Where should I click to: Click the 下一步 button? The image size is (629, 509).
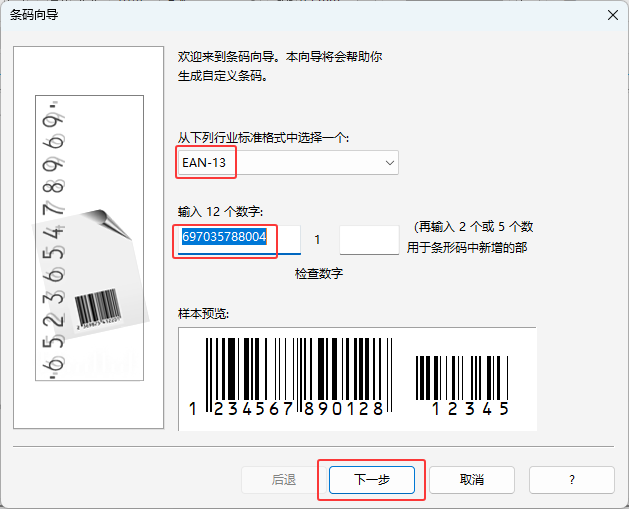372,480
